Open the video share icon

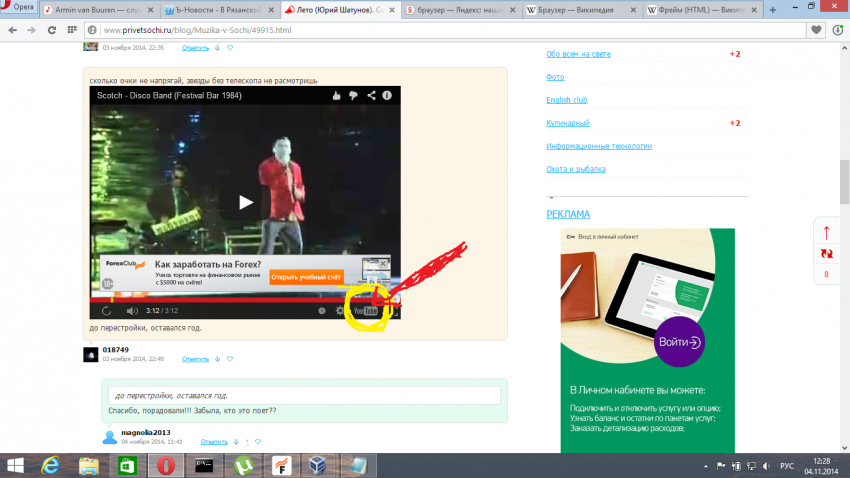[370, 95]
